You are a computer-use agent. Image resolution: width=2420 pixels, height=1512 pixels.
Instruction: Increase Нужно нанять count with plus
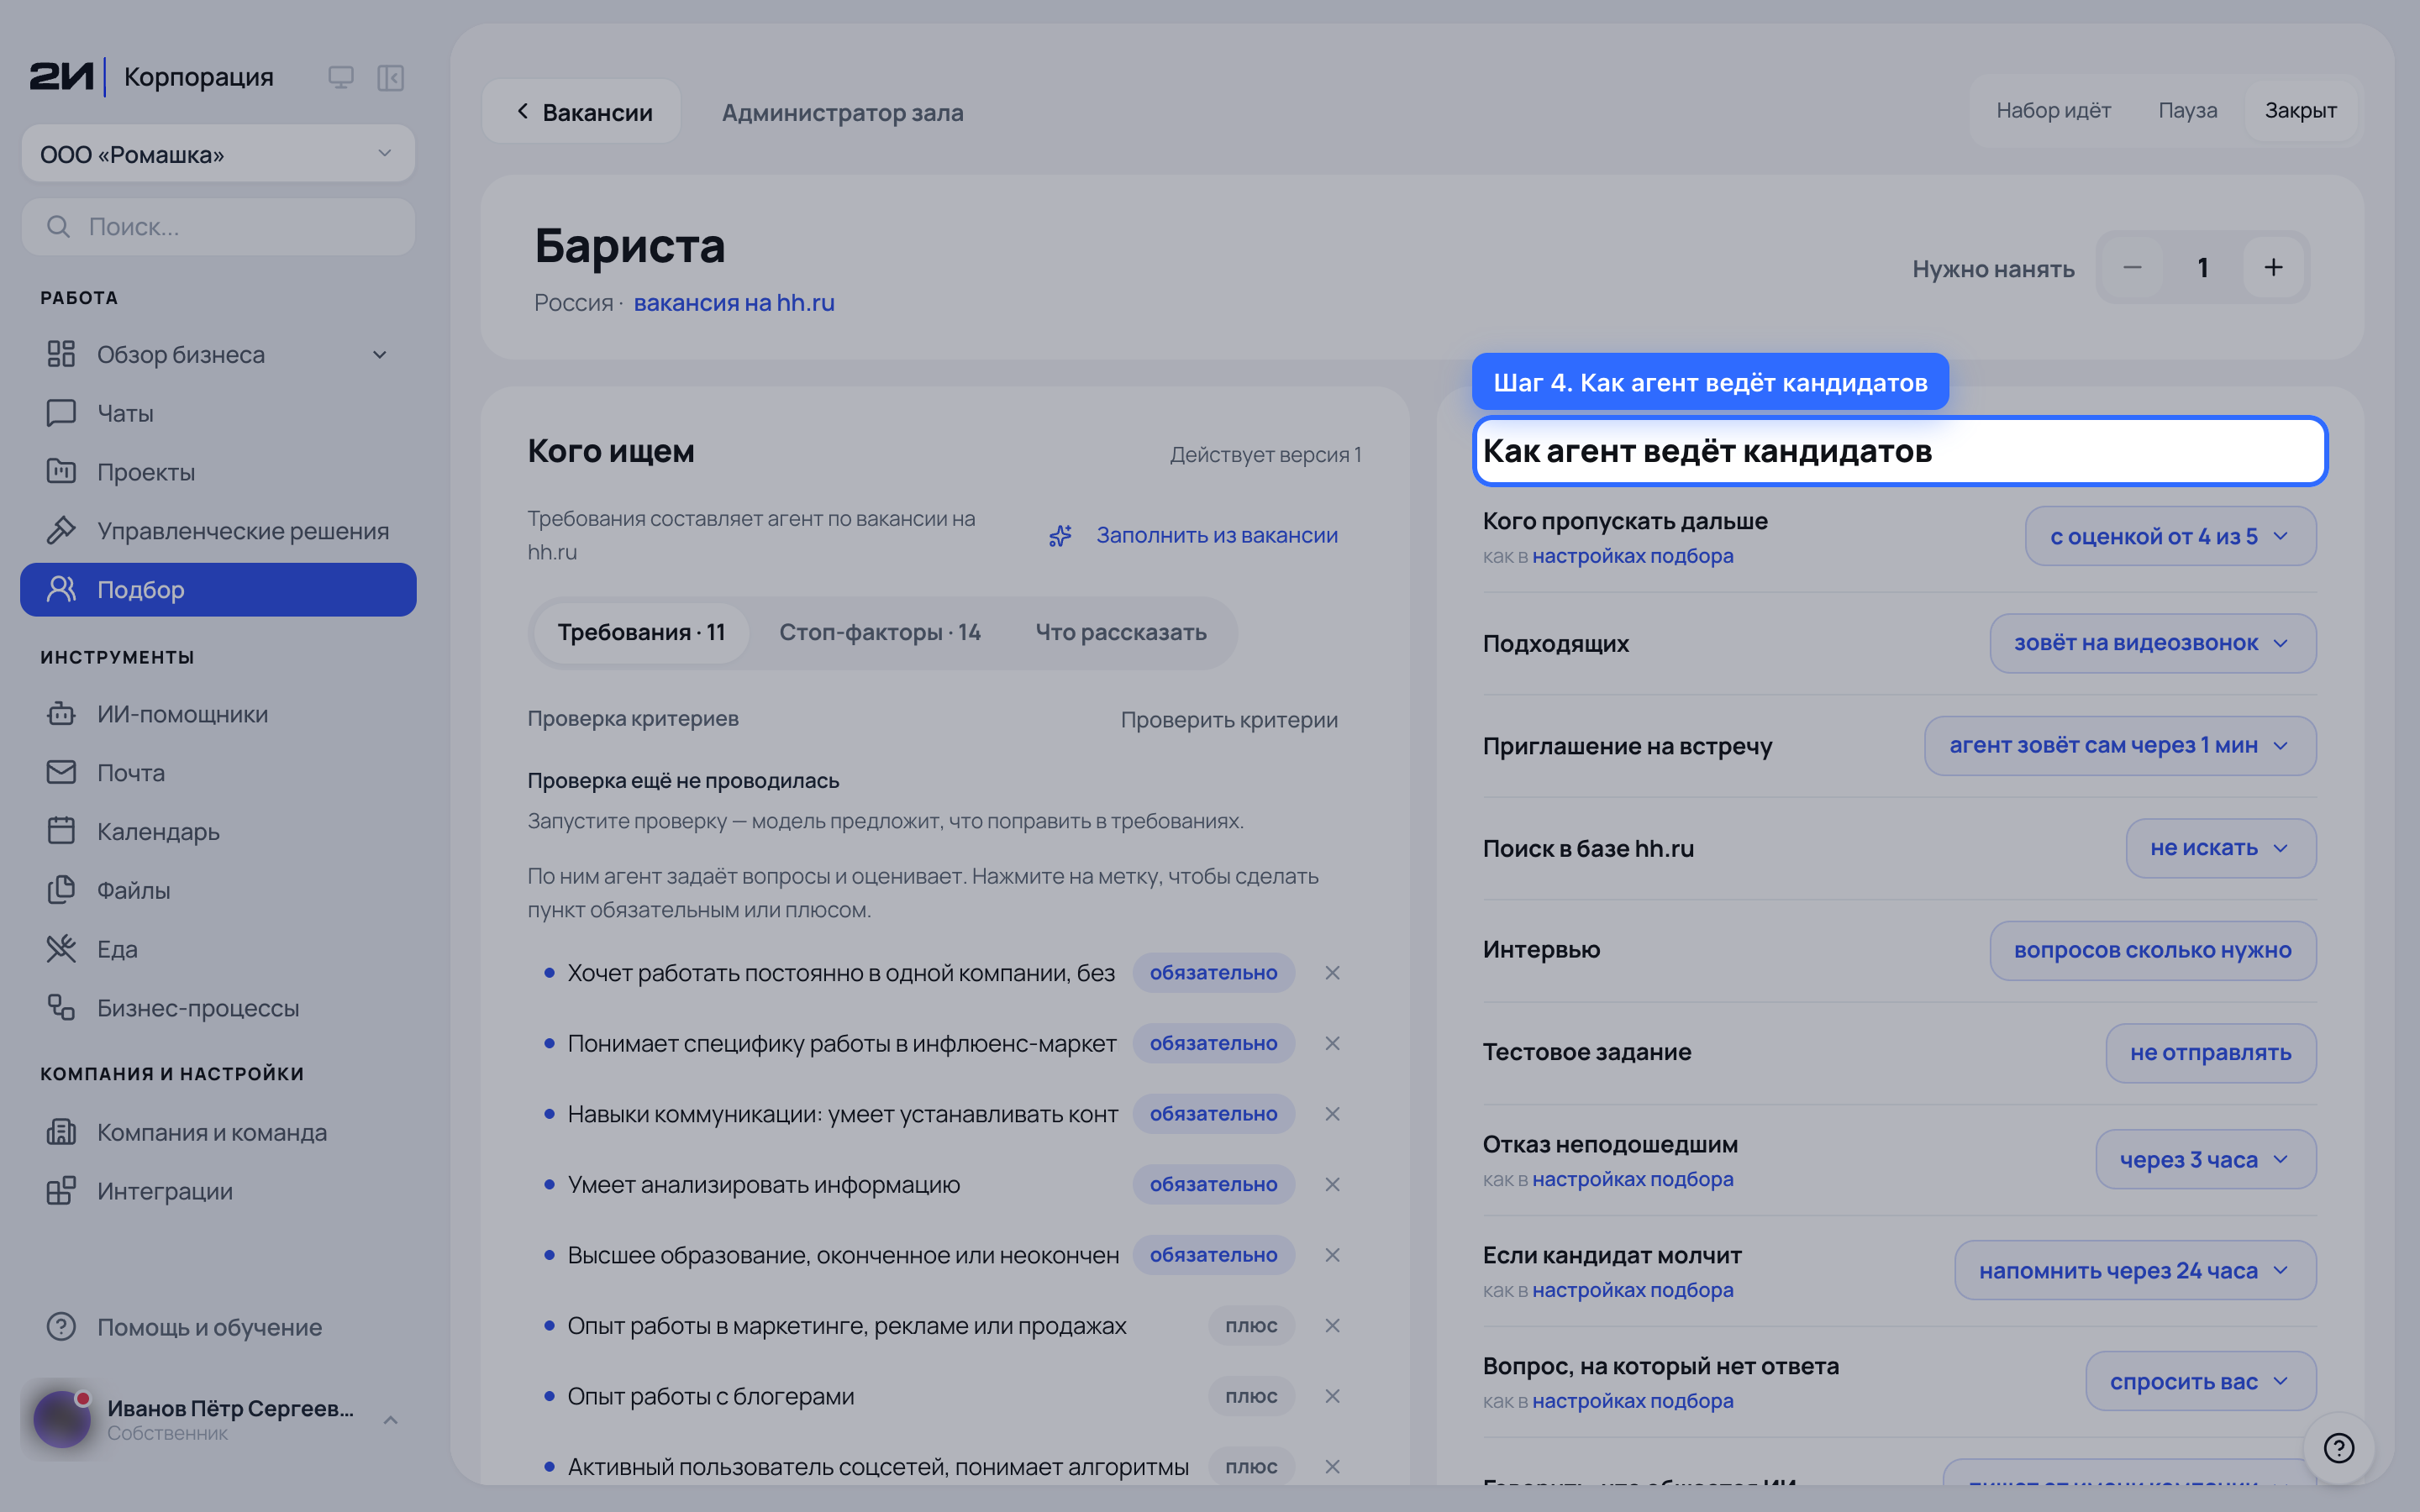tap(2273, 268)
